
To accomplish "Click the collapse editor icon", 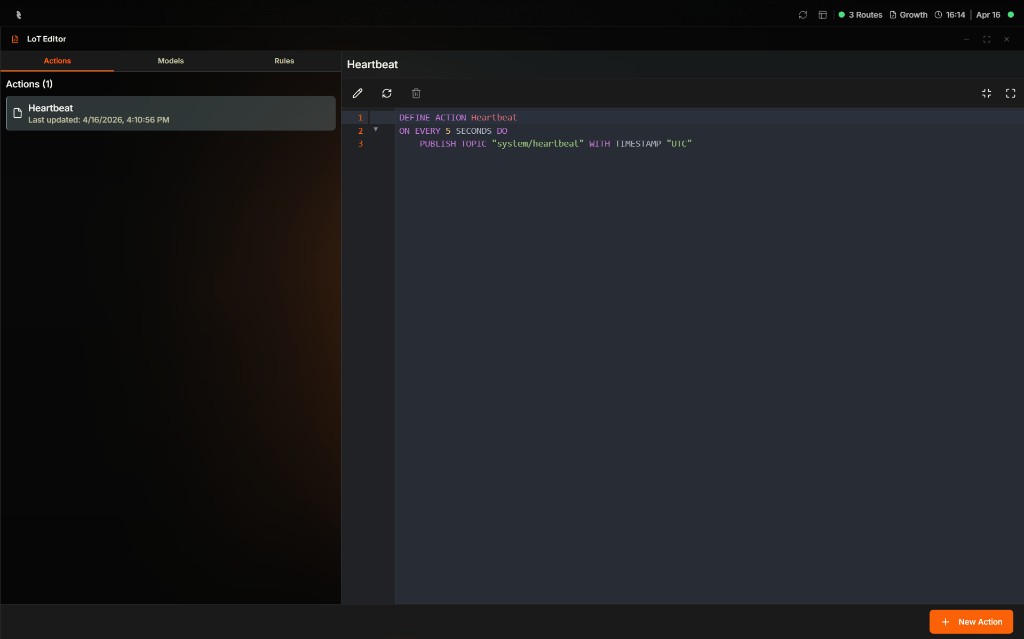I will (x=986, y=93).
